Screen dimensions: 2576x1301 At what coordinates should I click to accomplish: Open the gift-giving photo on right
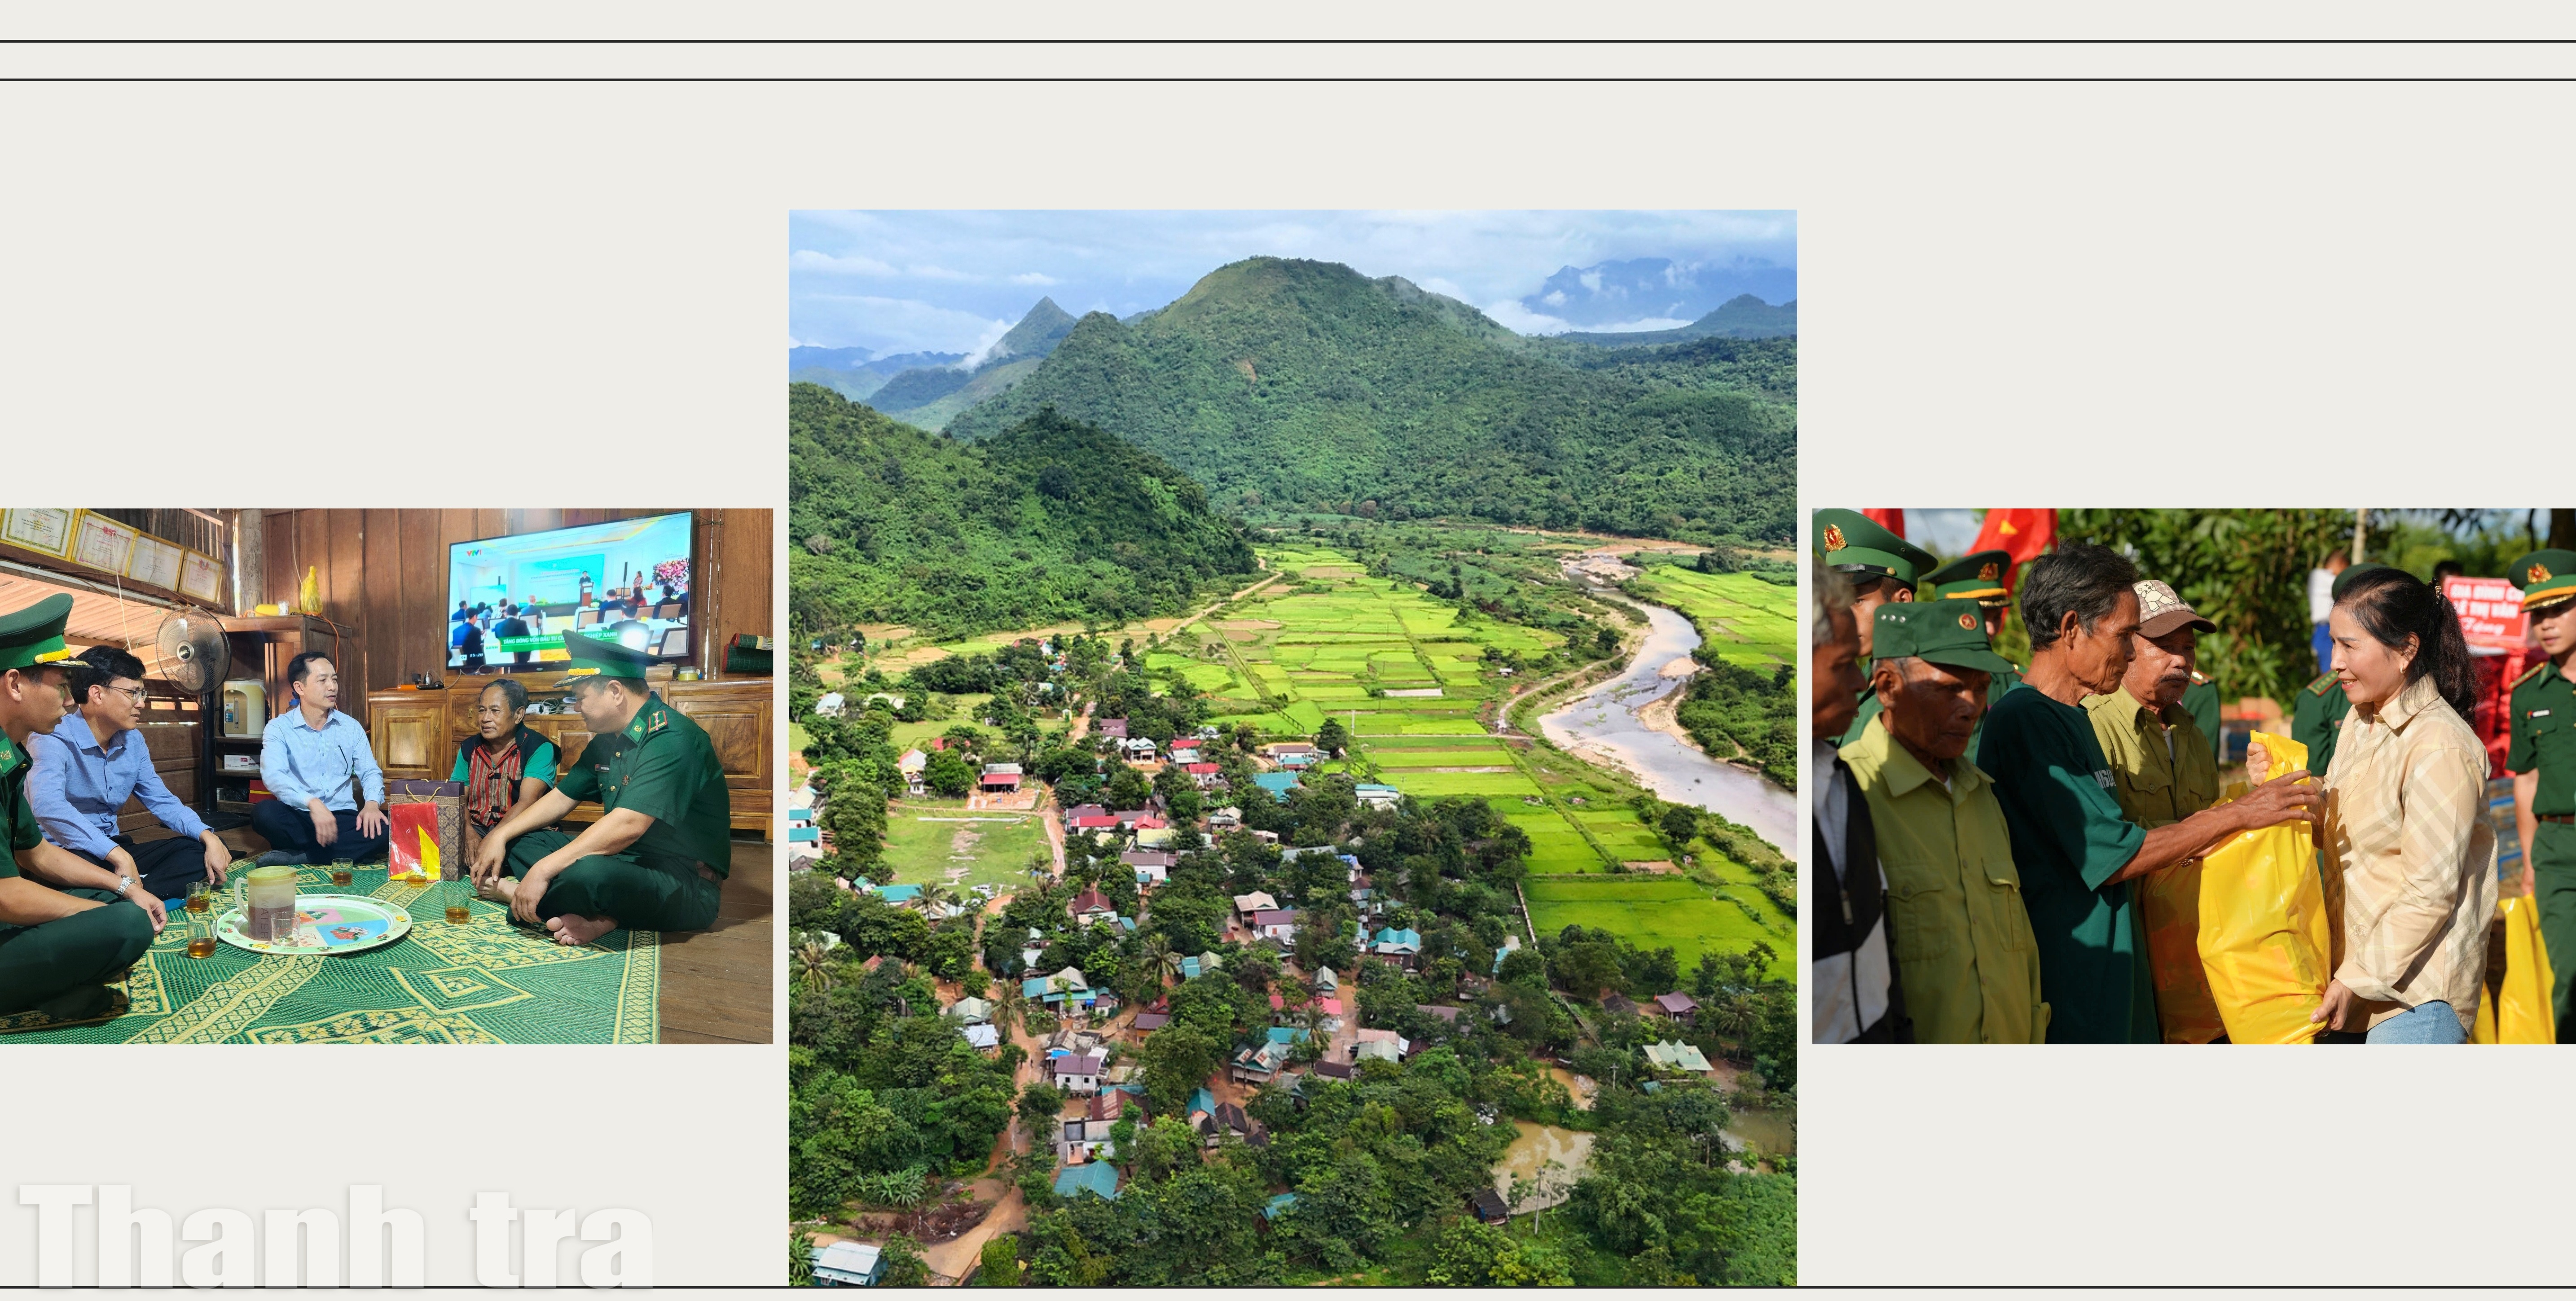point(2194,776)
